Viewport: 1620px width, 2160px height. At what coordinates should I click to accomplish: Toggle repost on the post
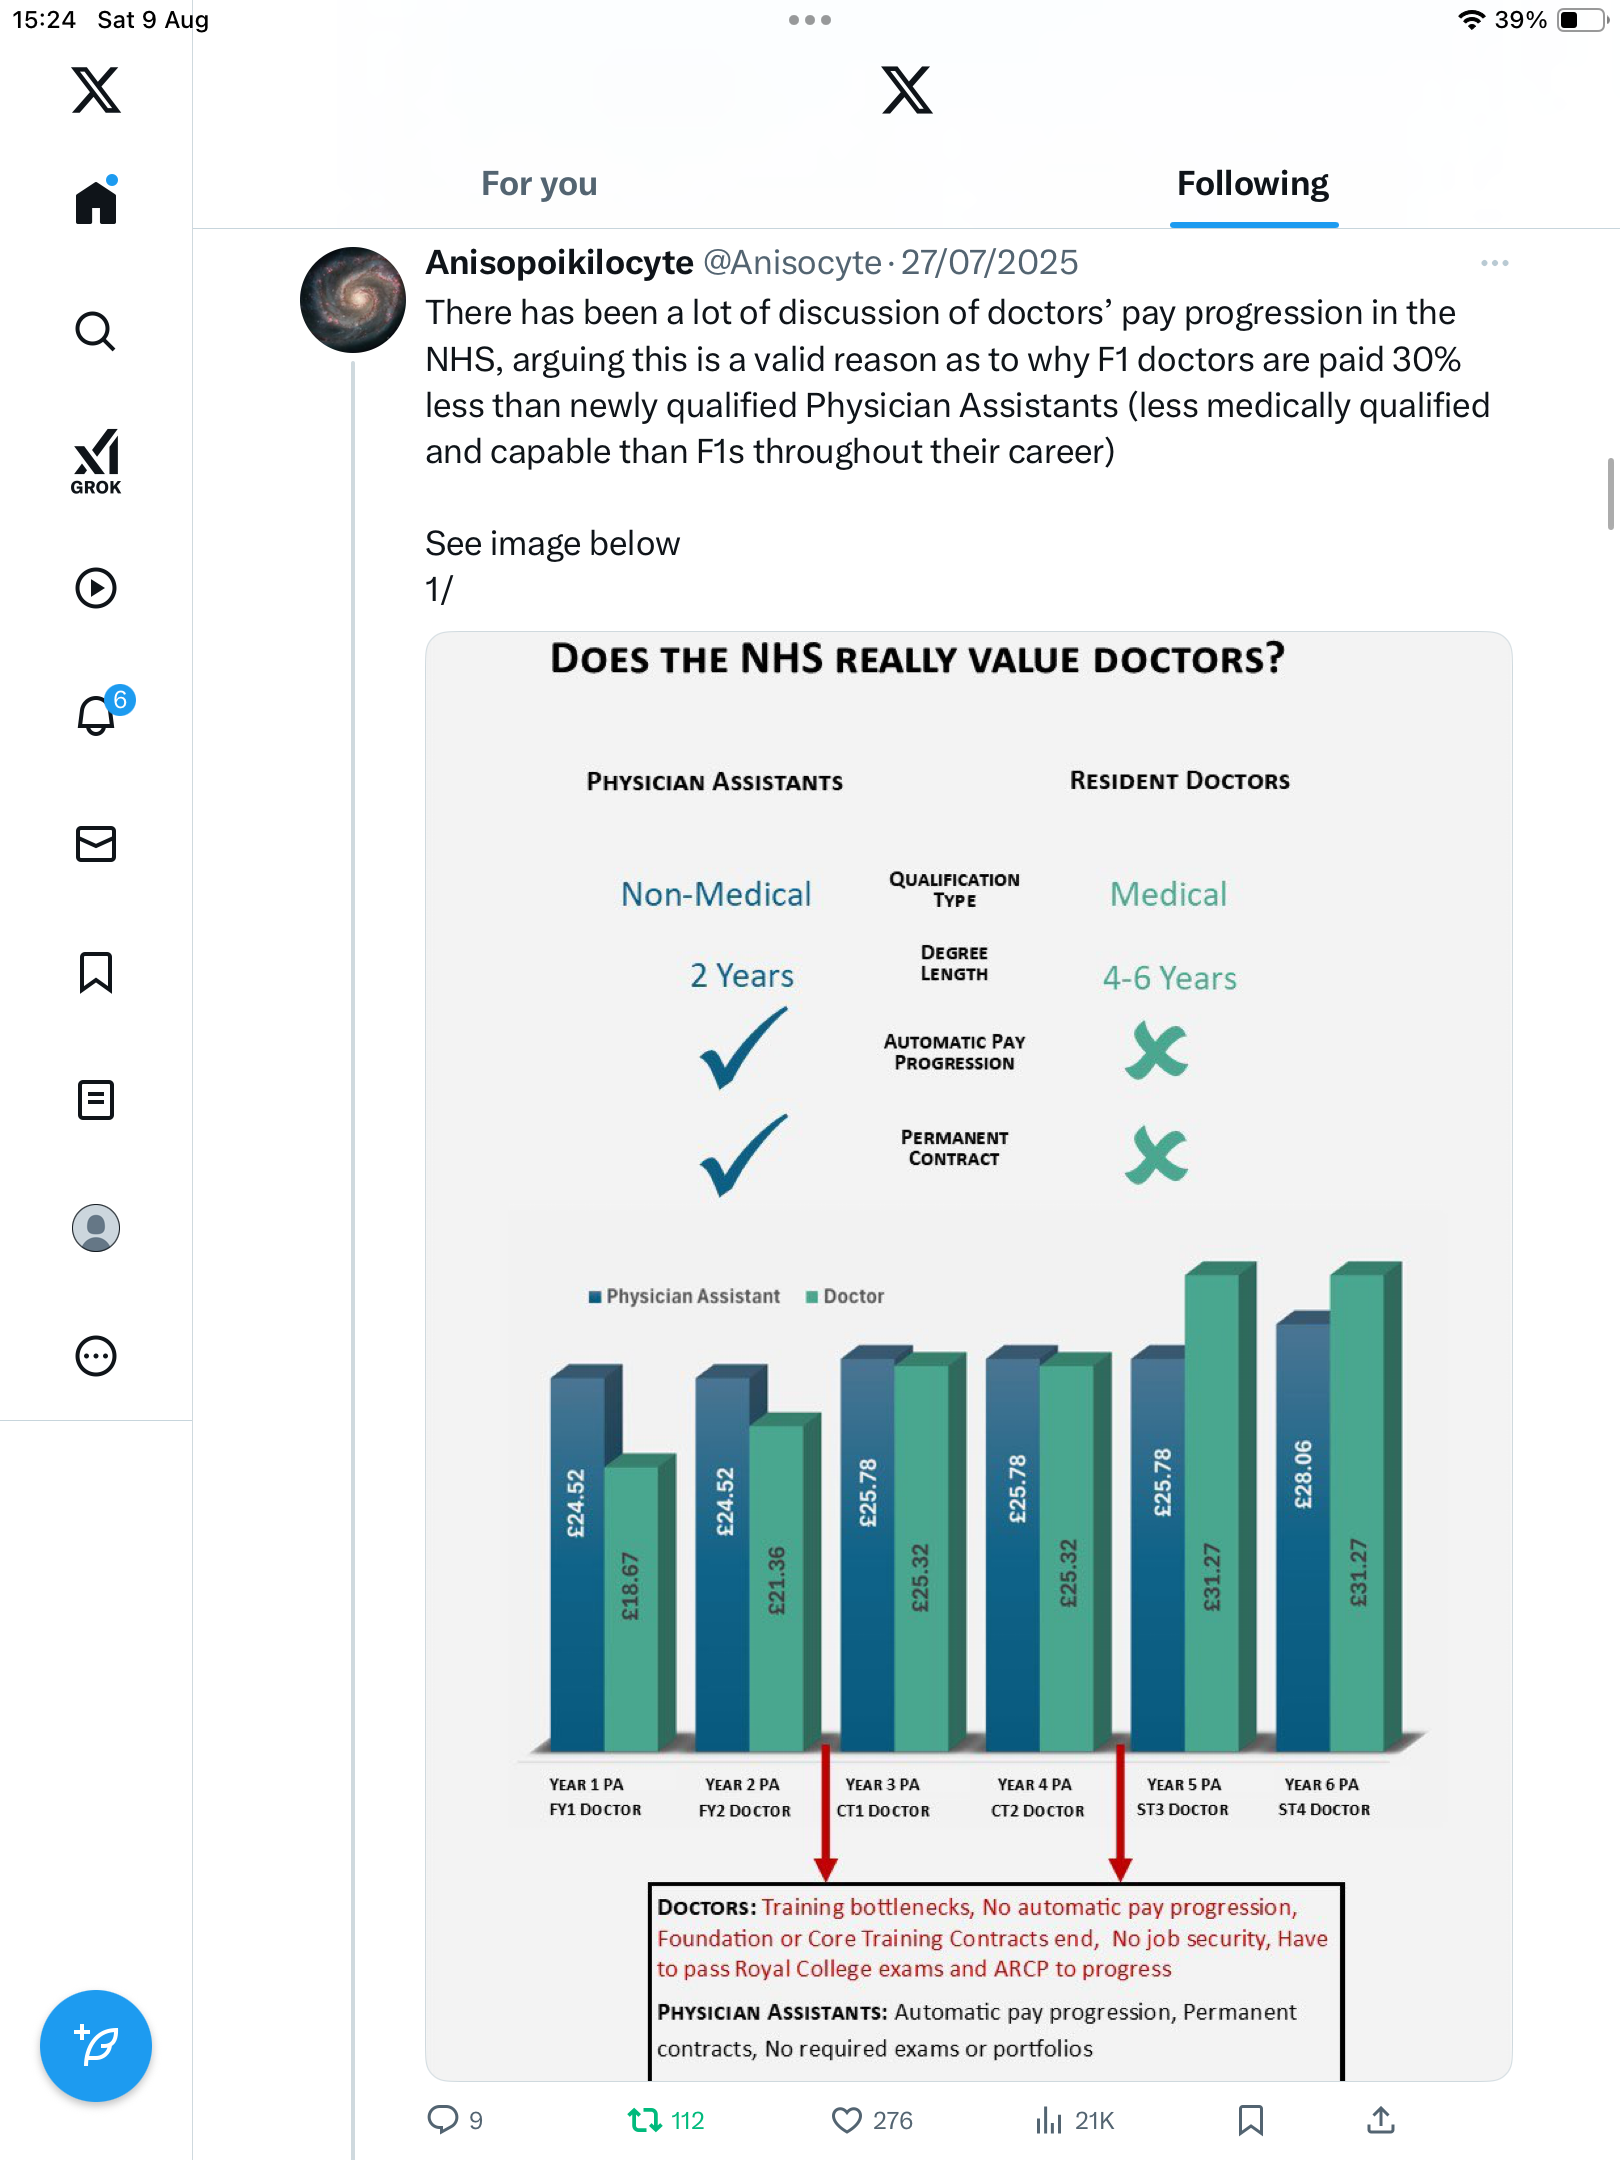[645, 2120]
